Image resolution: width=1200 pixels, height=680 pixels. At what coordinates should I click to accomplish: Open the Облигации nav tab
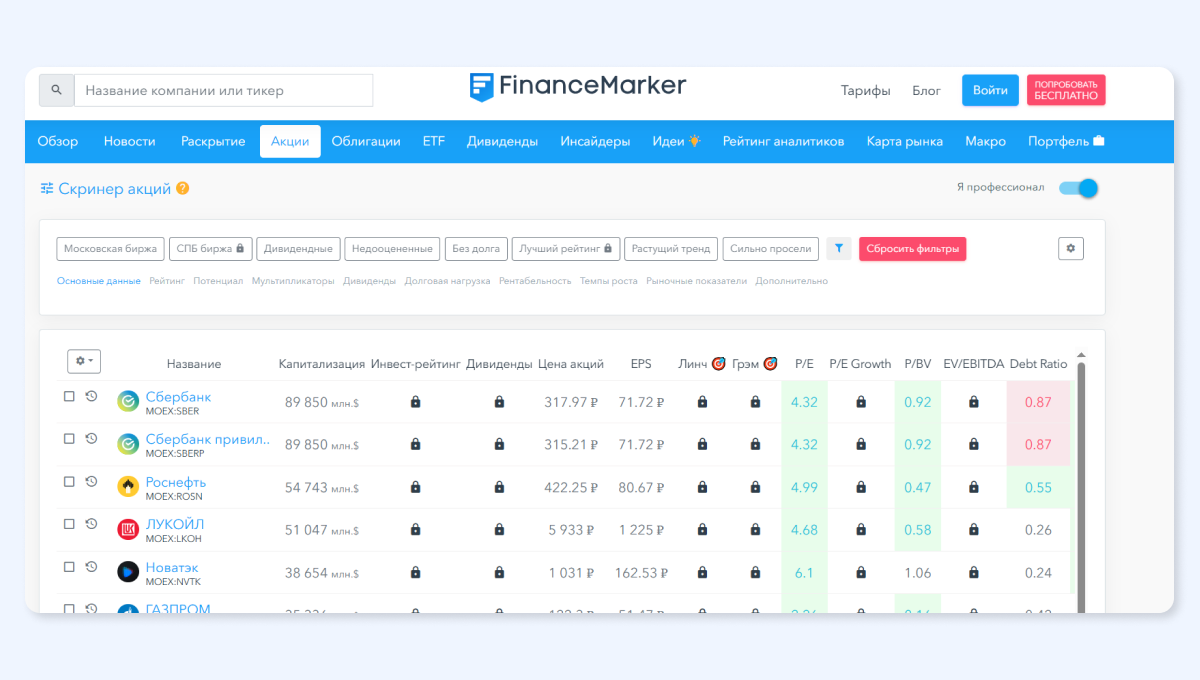pyautogui.click(x=366, y=142)
